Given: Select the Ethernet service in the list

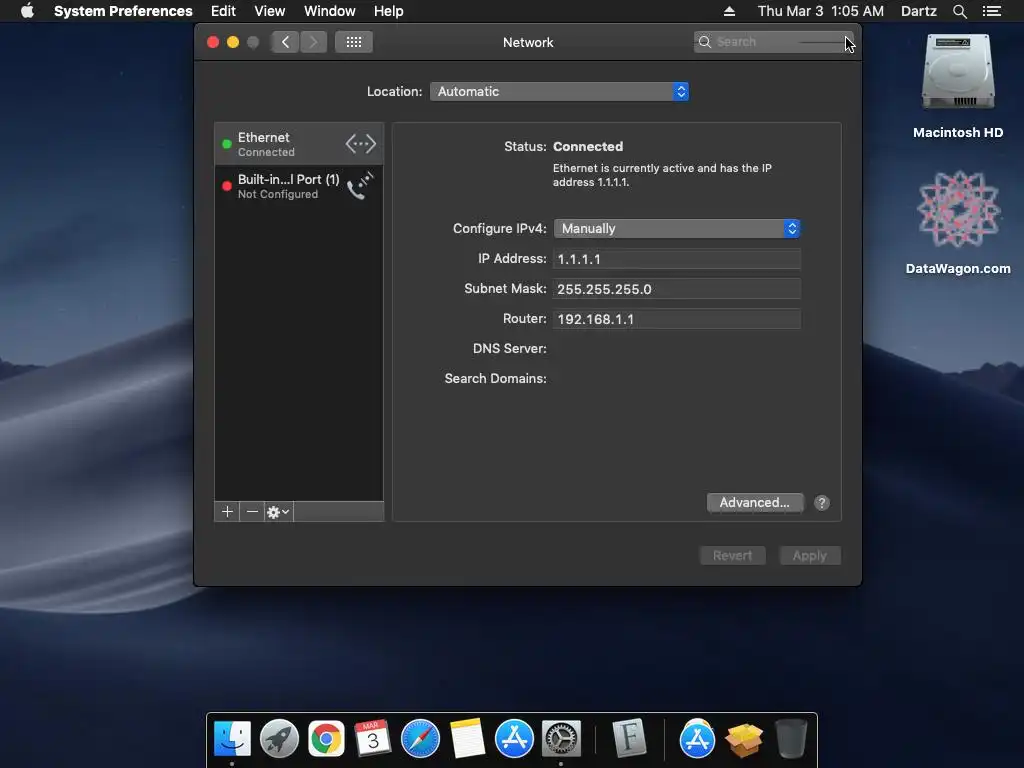Looking at the screenshot, I should (299, 144).
